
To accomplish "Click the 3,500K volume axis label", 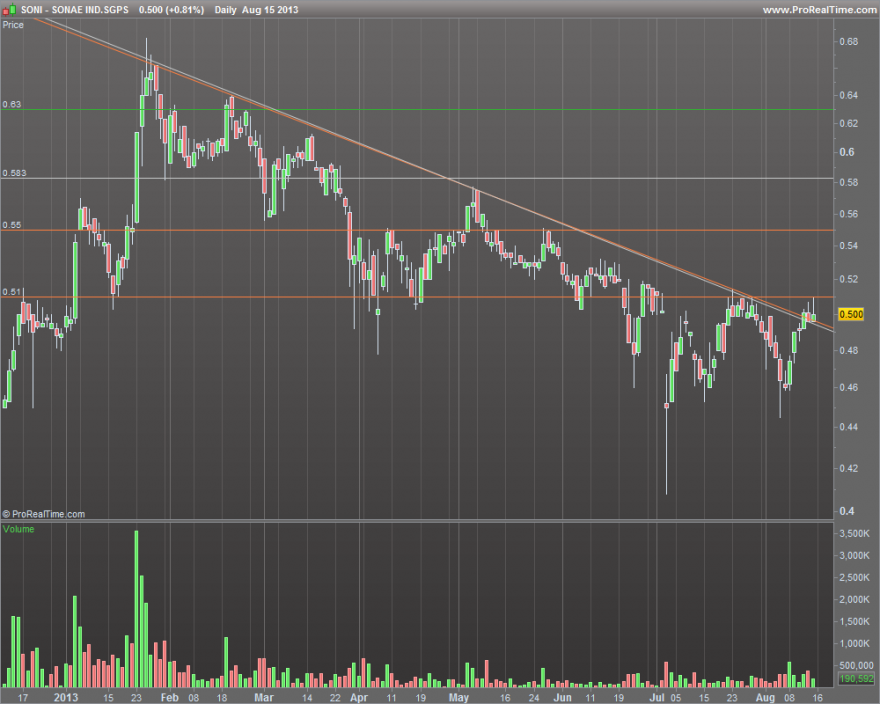I will (854, 533).
